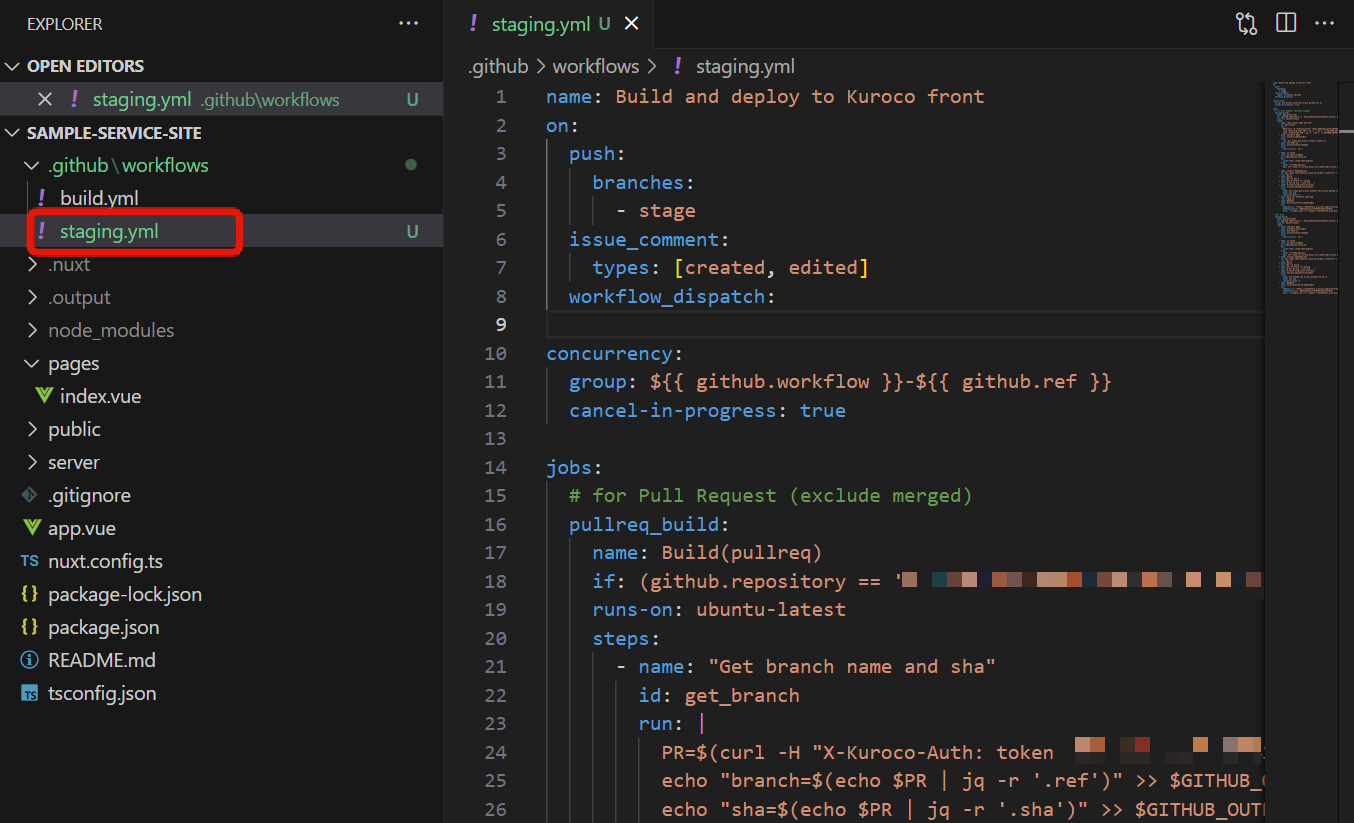Click 'cancel-in-progress' key on line 12

[673, 410]
